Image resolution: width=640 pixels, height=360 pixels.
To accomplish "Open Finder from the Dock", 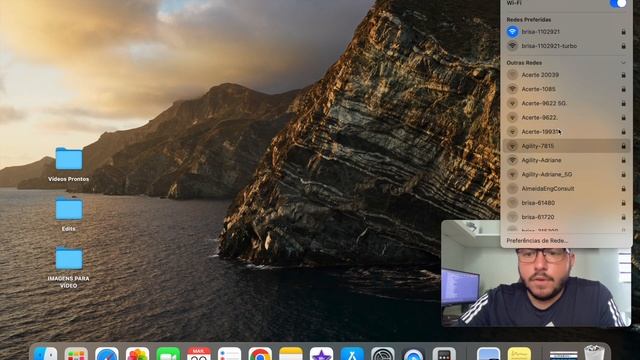I will [x=45, y=354].
